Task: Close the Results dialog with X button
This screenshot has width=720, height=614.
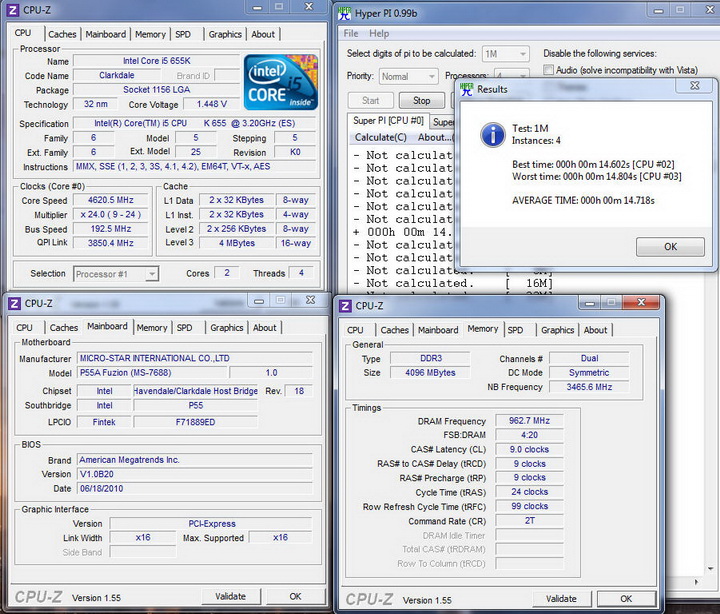Action: 694,85
